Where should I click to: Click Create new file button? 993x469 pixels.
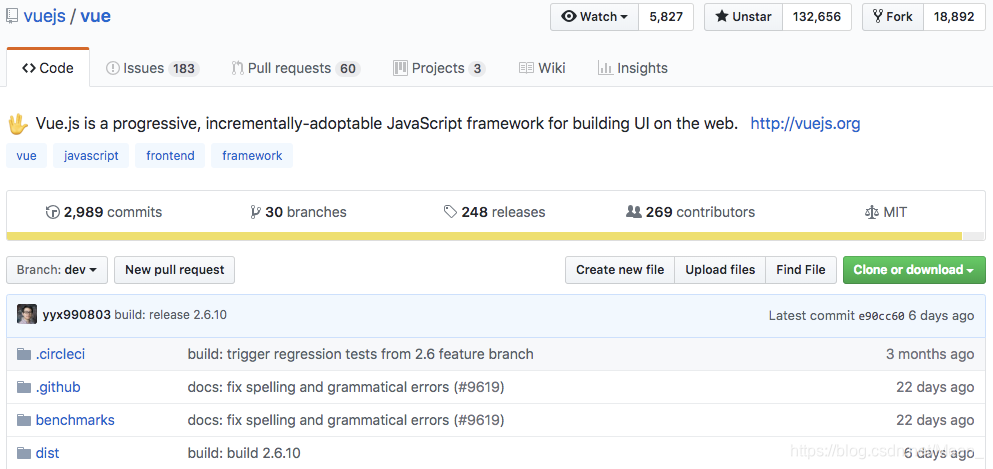pos(620,270)
